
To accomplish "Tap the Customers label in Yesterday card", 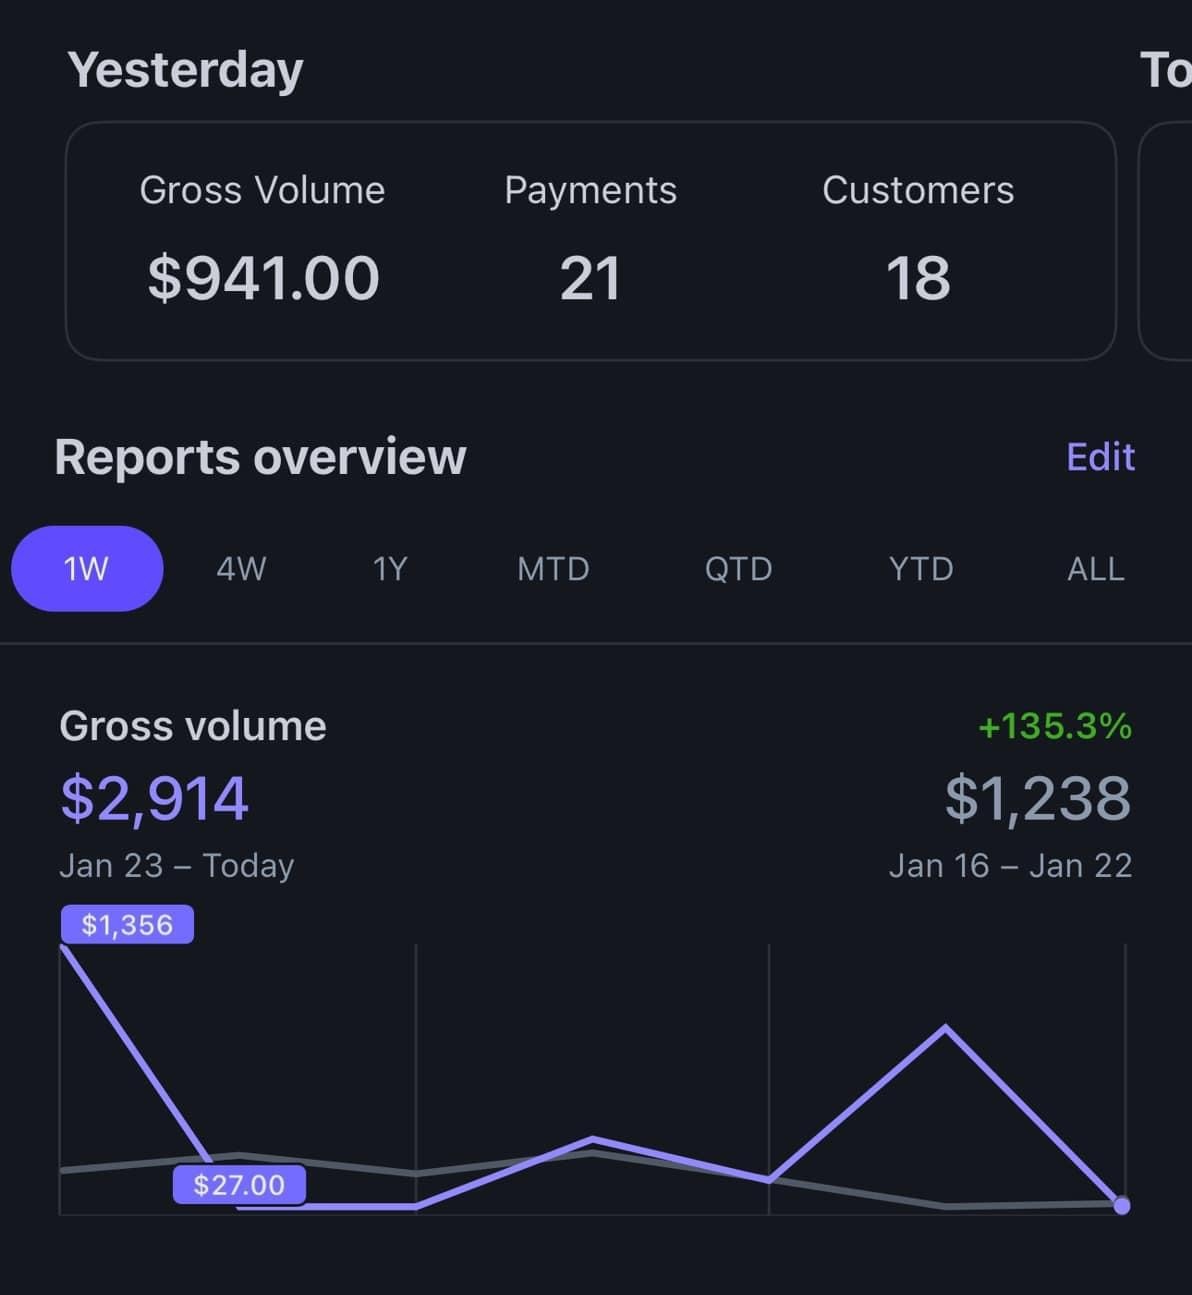I will pyautogui.click(x=918, y=190).
